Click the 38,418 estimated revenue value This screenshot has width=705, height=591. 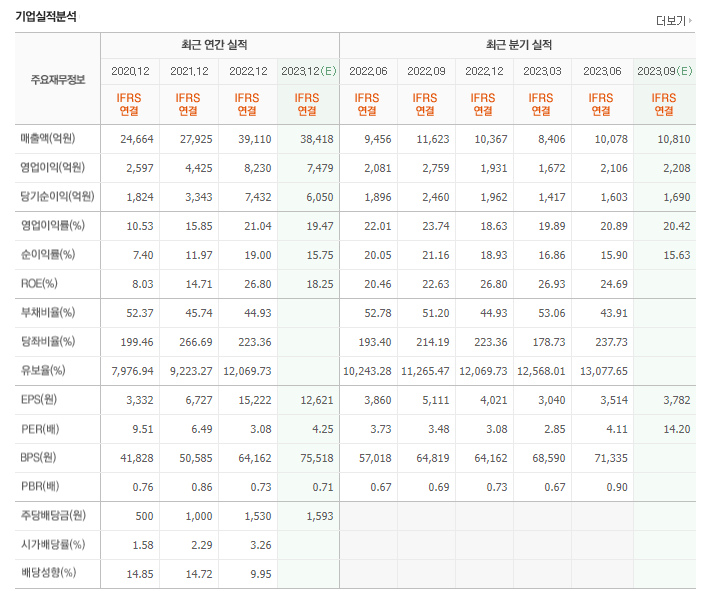click(x=317, y=139)
